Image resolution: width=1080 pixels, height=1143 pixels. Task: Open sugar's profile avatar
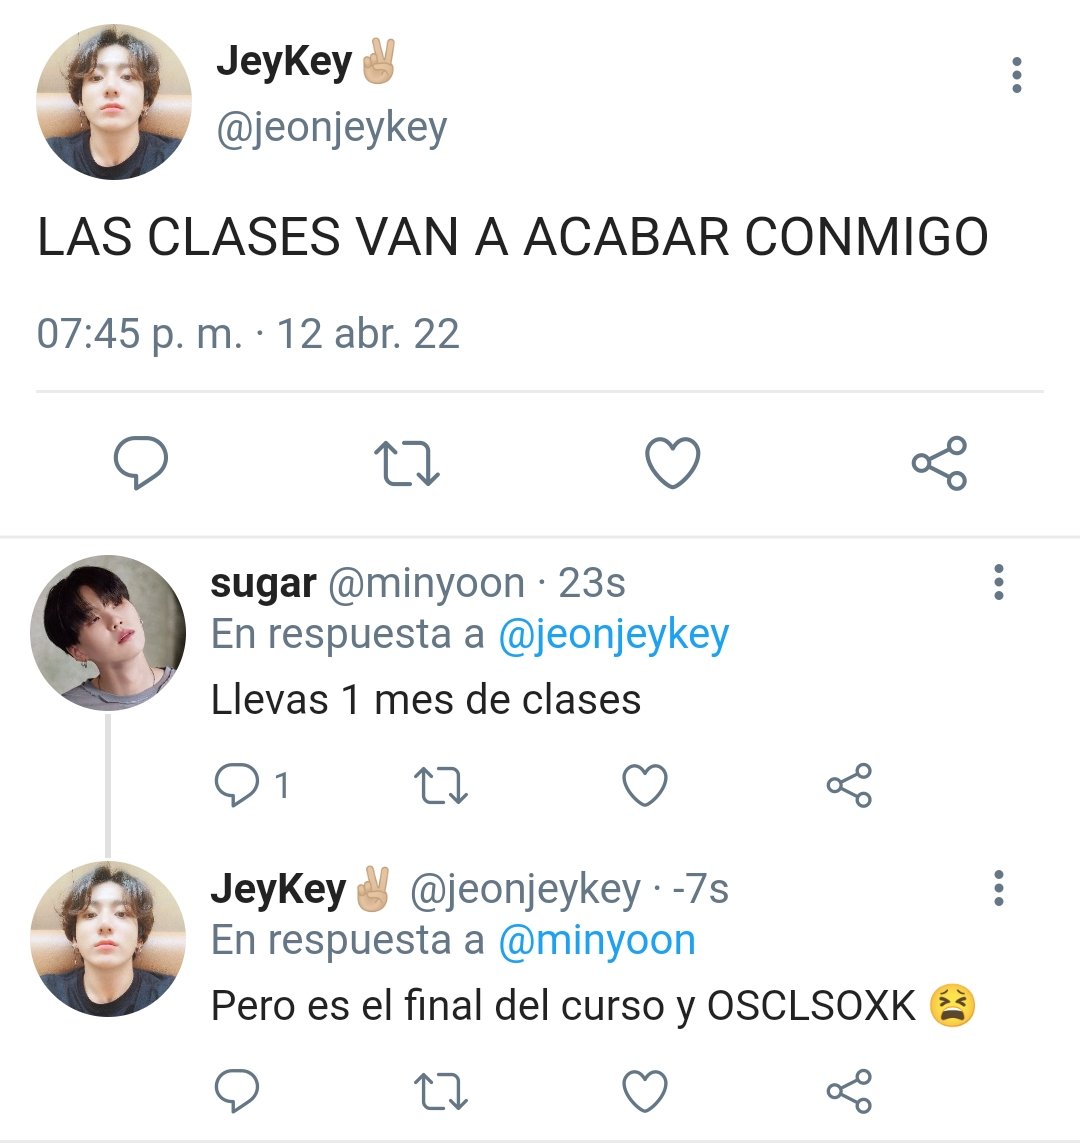pos(108,633)
